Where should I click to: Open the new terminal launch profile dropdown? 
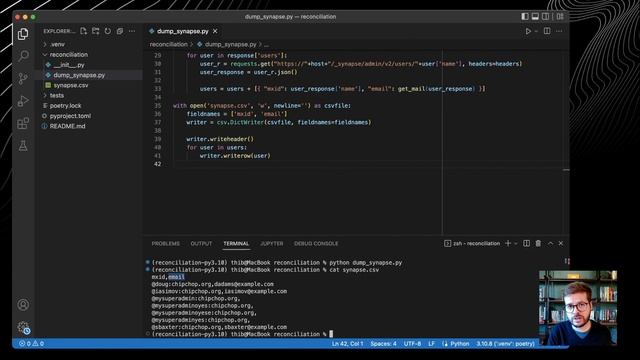click(x=516, y=243)
